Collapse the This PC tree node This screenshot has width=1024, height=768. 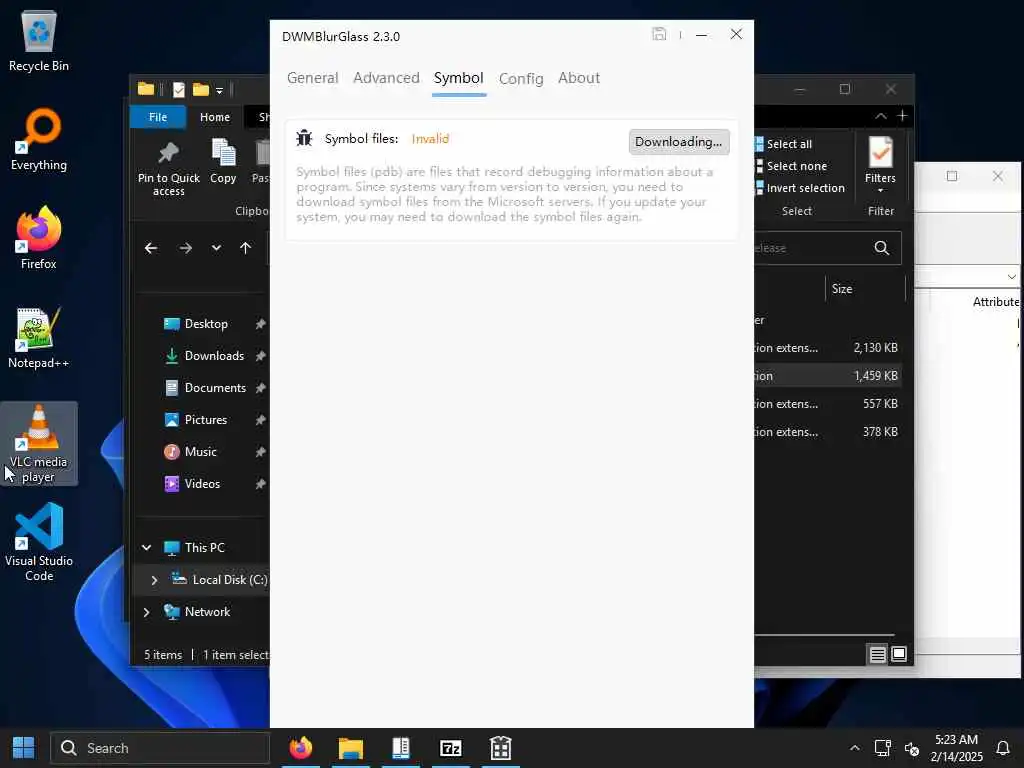tap(146, 548)
